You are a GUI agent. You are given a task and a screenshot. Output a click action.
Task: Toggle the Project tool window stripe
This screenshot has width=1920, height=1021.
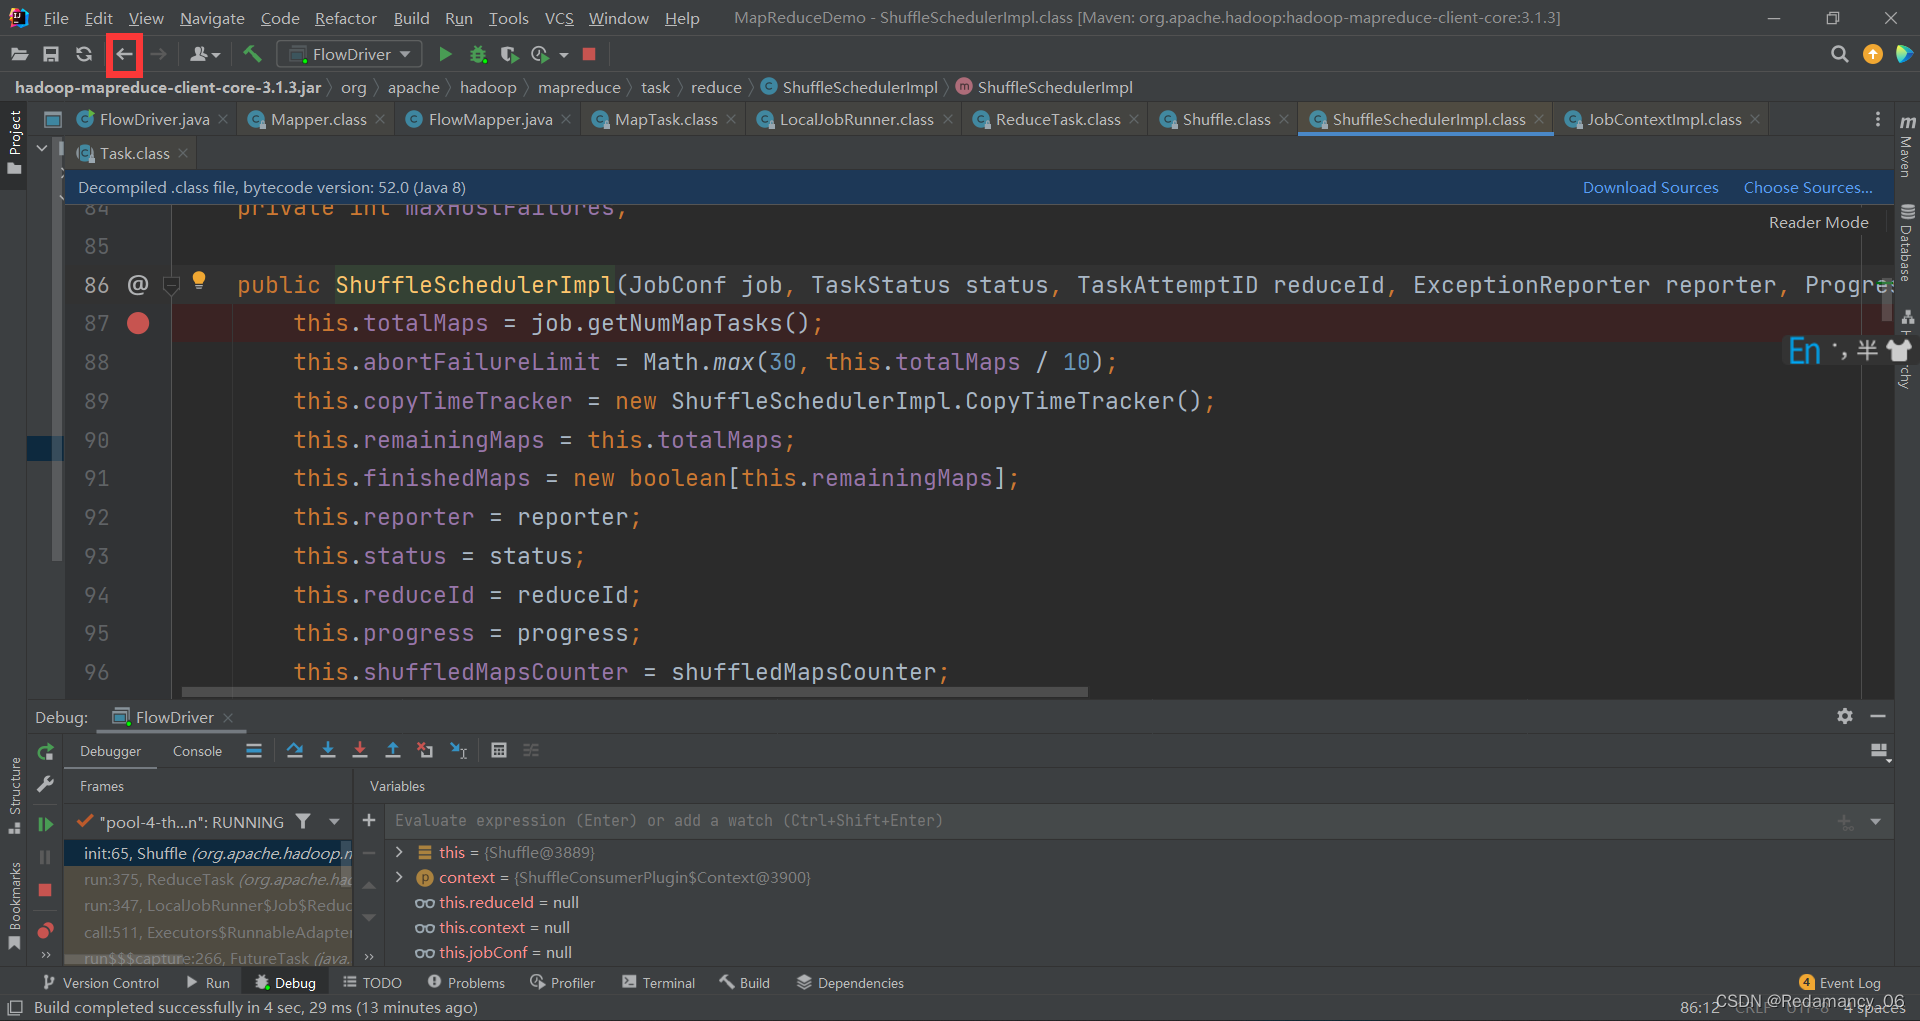[x=14, y=143]
